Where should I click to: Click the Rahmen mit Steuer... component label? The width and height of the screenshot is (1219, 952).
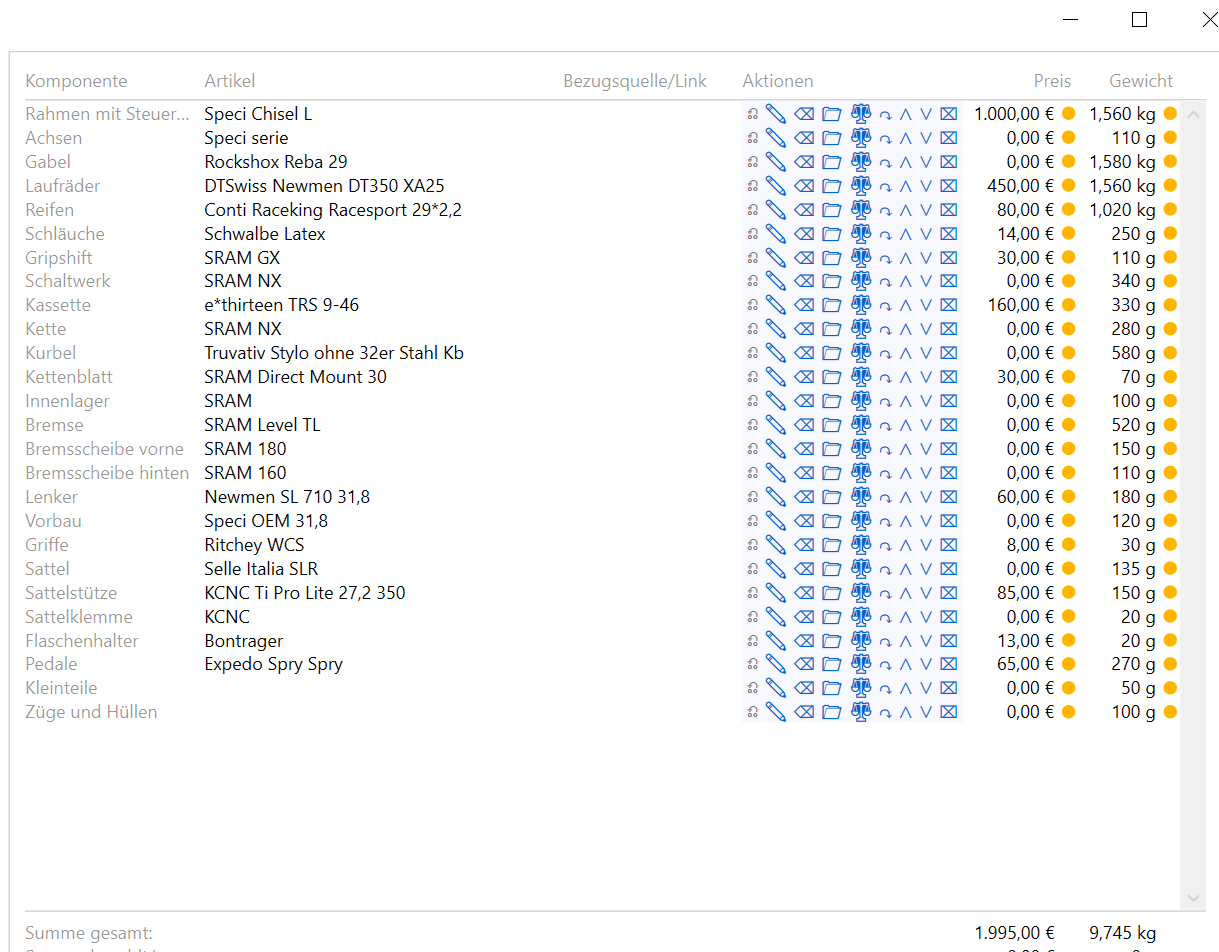pyautogui.click(x=107, y=114)
